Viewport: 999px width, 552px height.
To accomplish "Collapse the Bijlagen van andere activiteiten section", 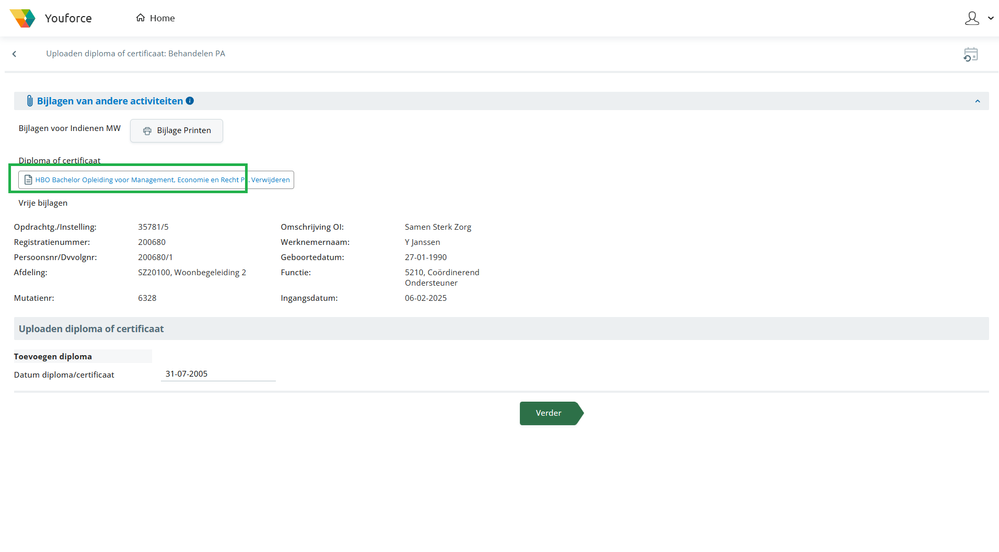I will [977, 101].
